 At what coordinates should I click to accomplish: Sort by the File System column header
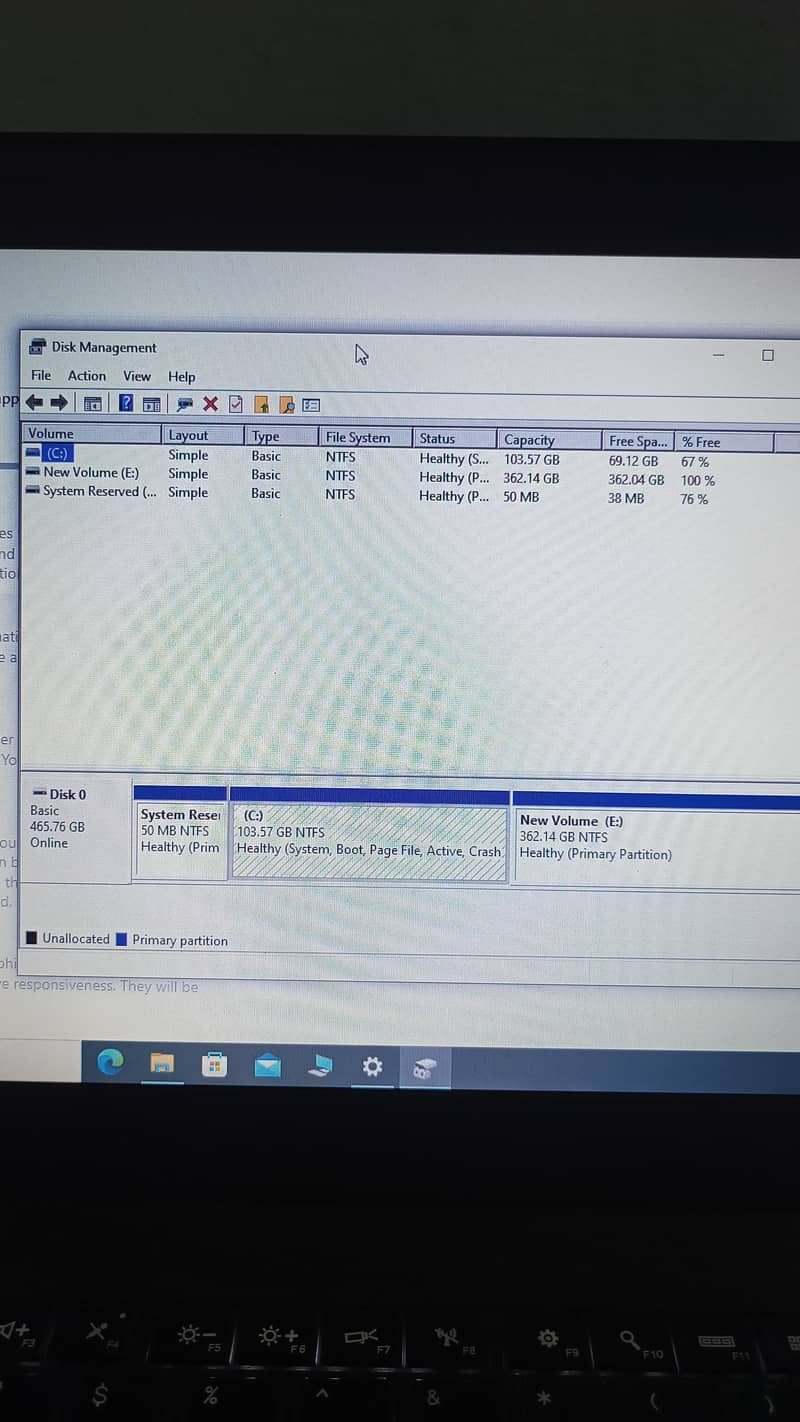point(358,438)
